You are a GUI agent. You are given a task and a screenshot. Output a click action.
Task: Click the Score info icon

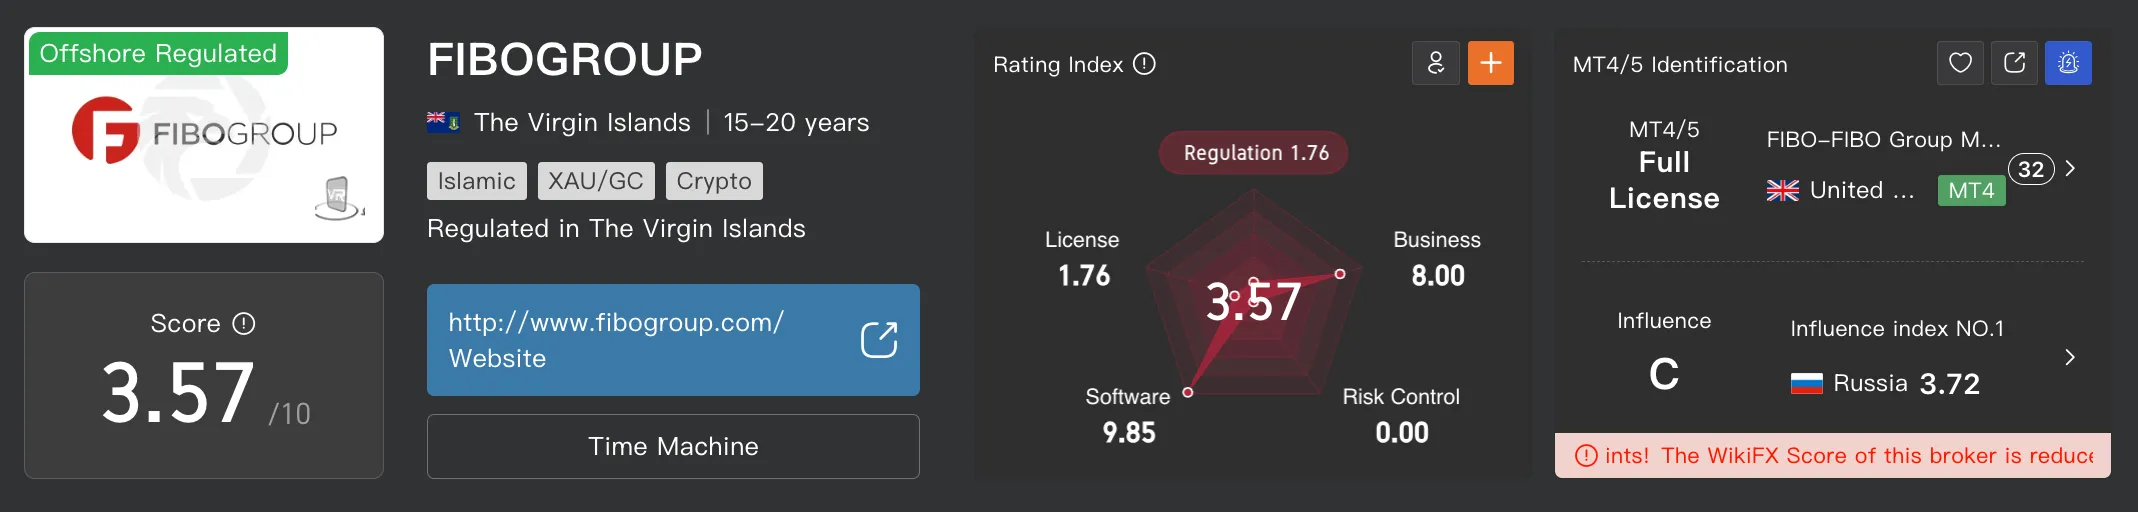(244, 324)
